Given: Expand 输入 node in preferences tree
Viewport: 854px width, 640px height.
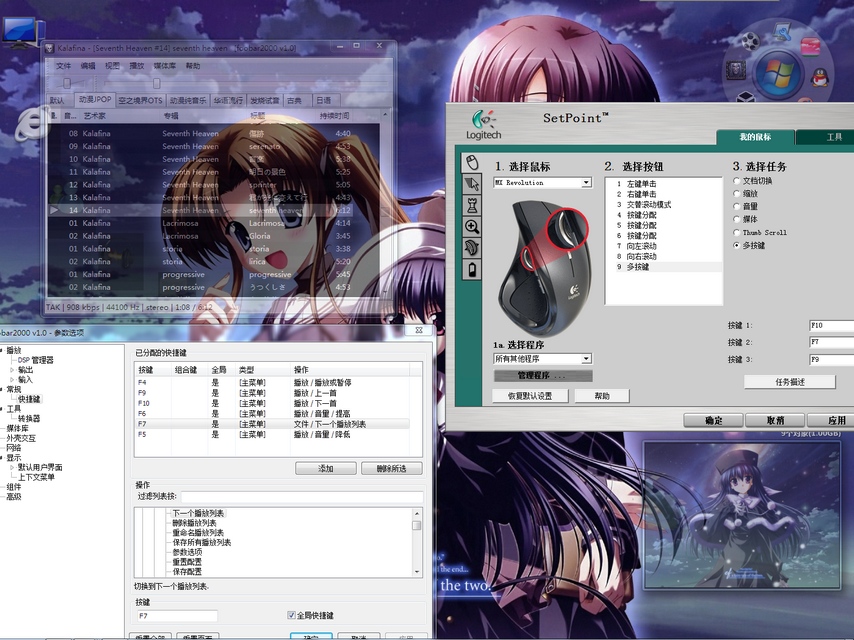Looking at the screenshot, I should [x=12, y=380].
